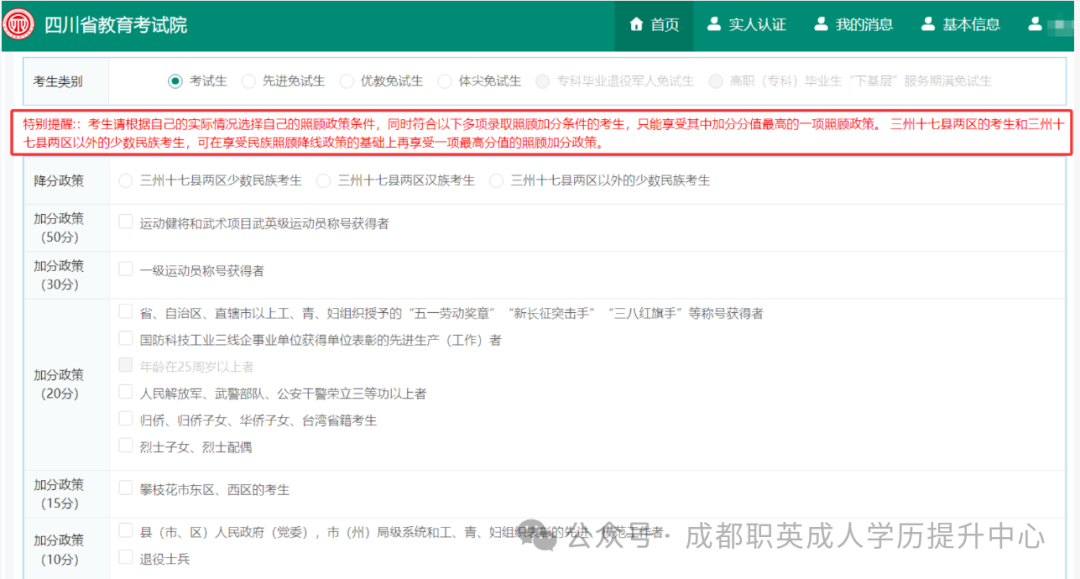1080x579 pixels.
Task: Click the Sichuan Education Examination Authority logo
Action: coord(19,24)
